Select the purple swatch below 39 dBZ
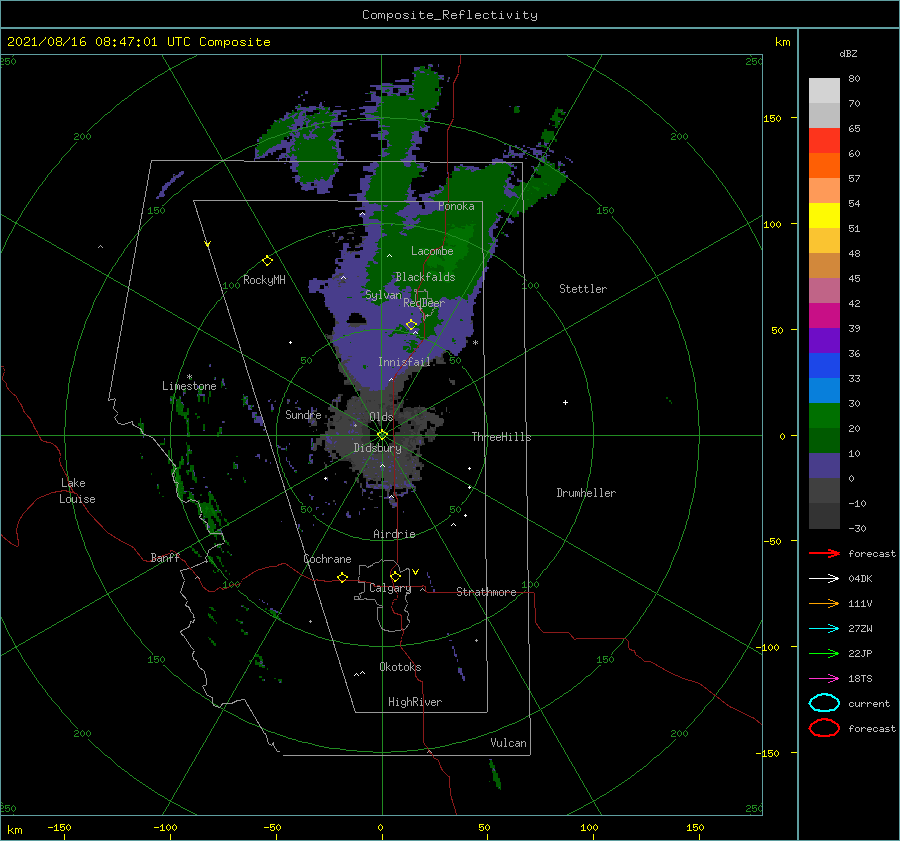The image size is (900, 841). pyautogui.click(x=824, y=340)
